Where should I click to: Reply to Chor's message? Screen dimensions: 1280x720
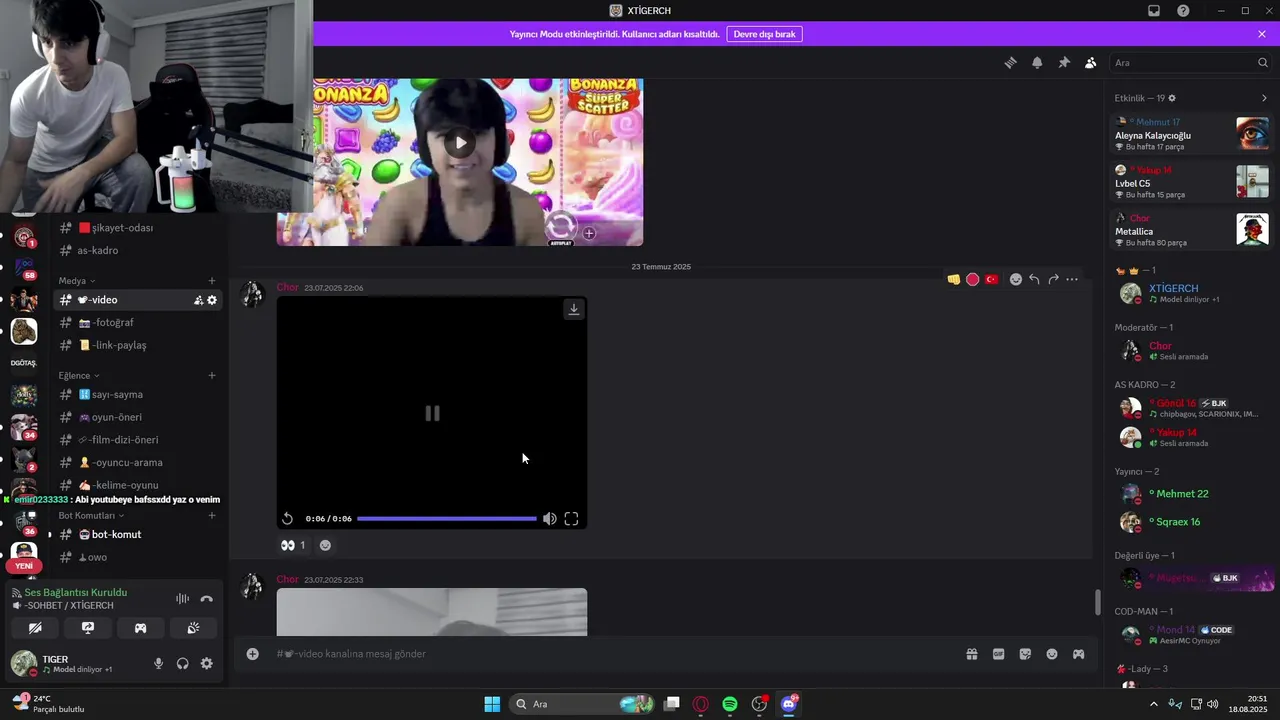pyautogui.click(x=1034, y=279)
